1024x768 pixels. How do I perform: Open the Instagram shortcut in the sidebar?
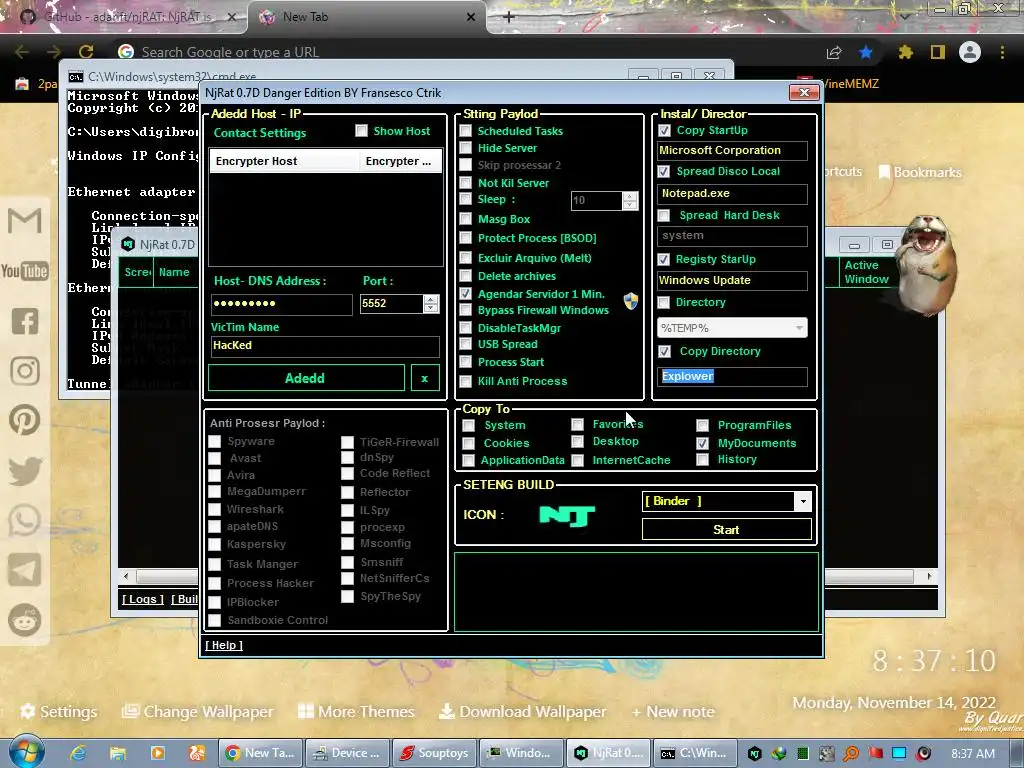[25, 371]
